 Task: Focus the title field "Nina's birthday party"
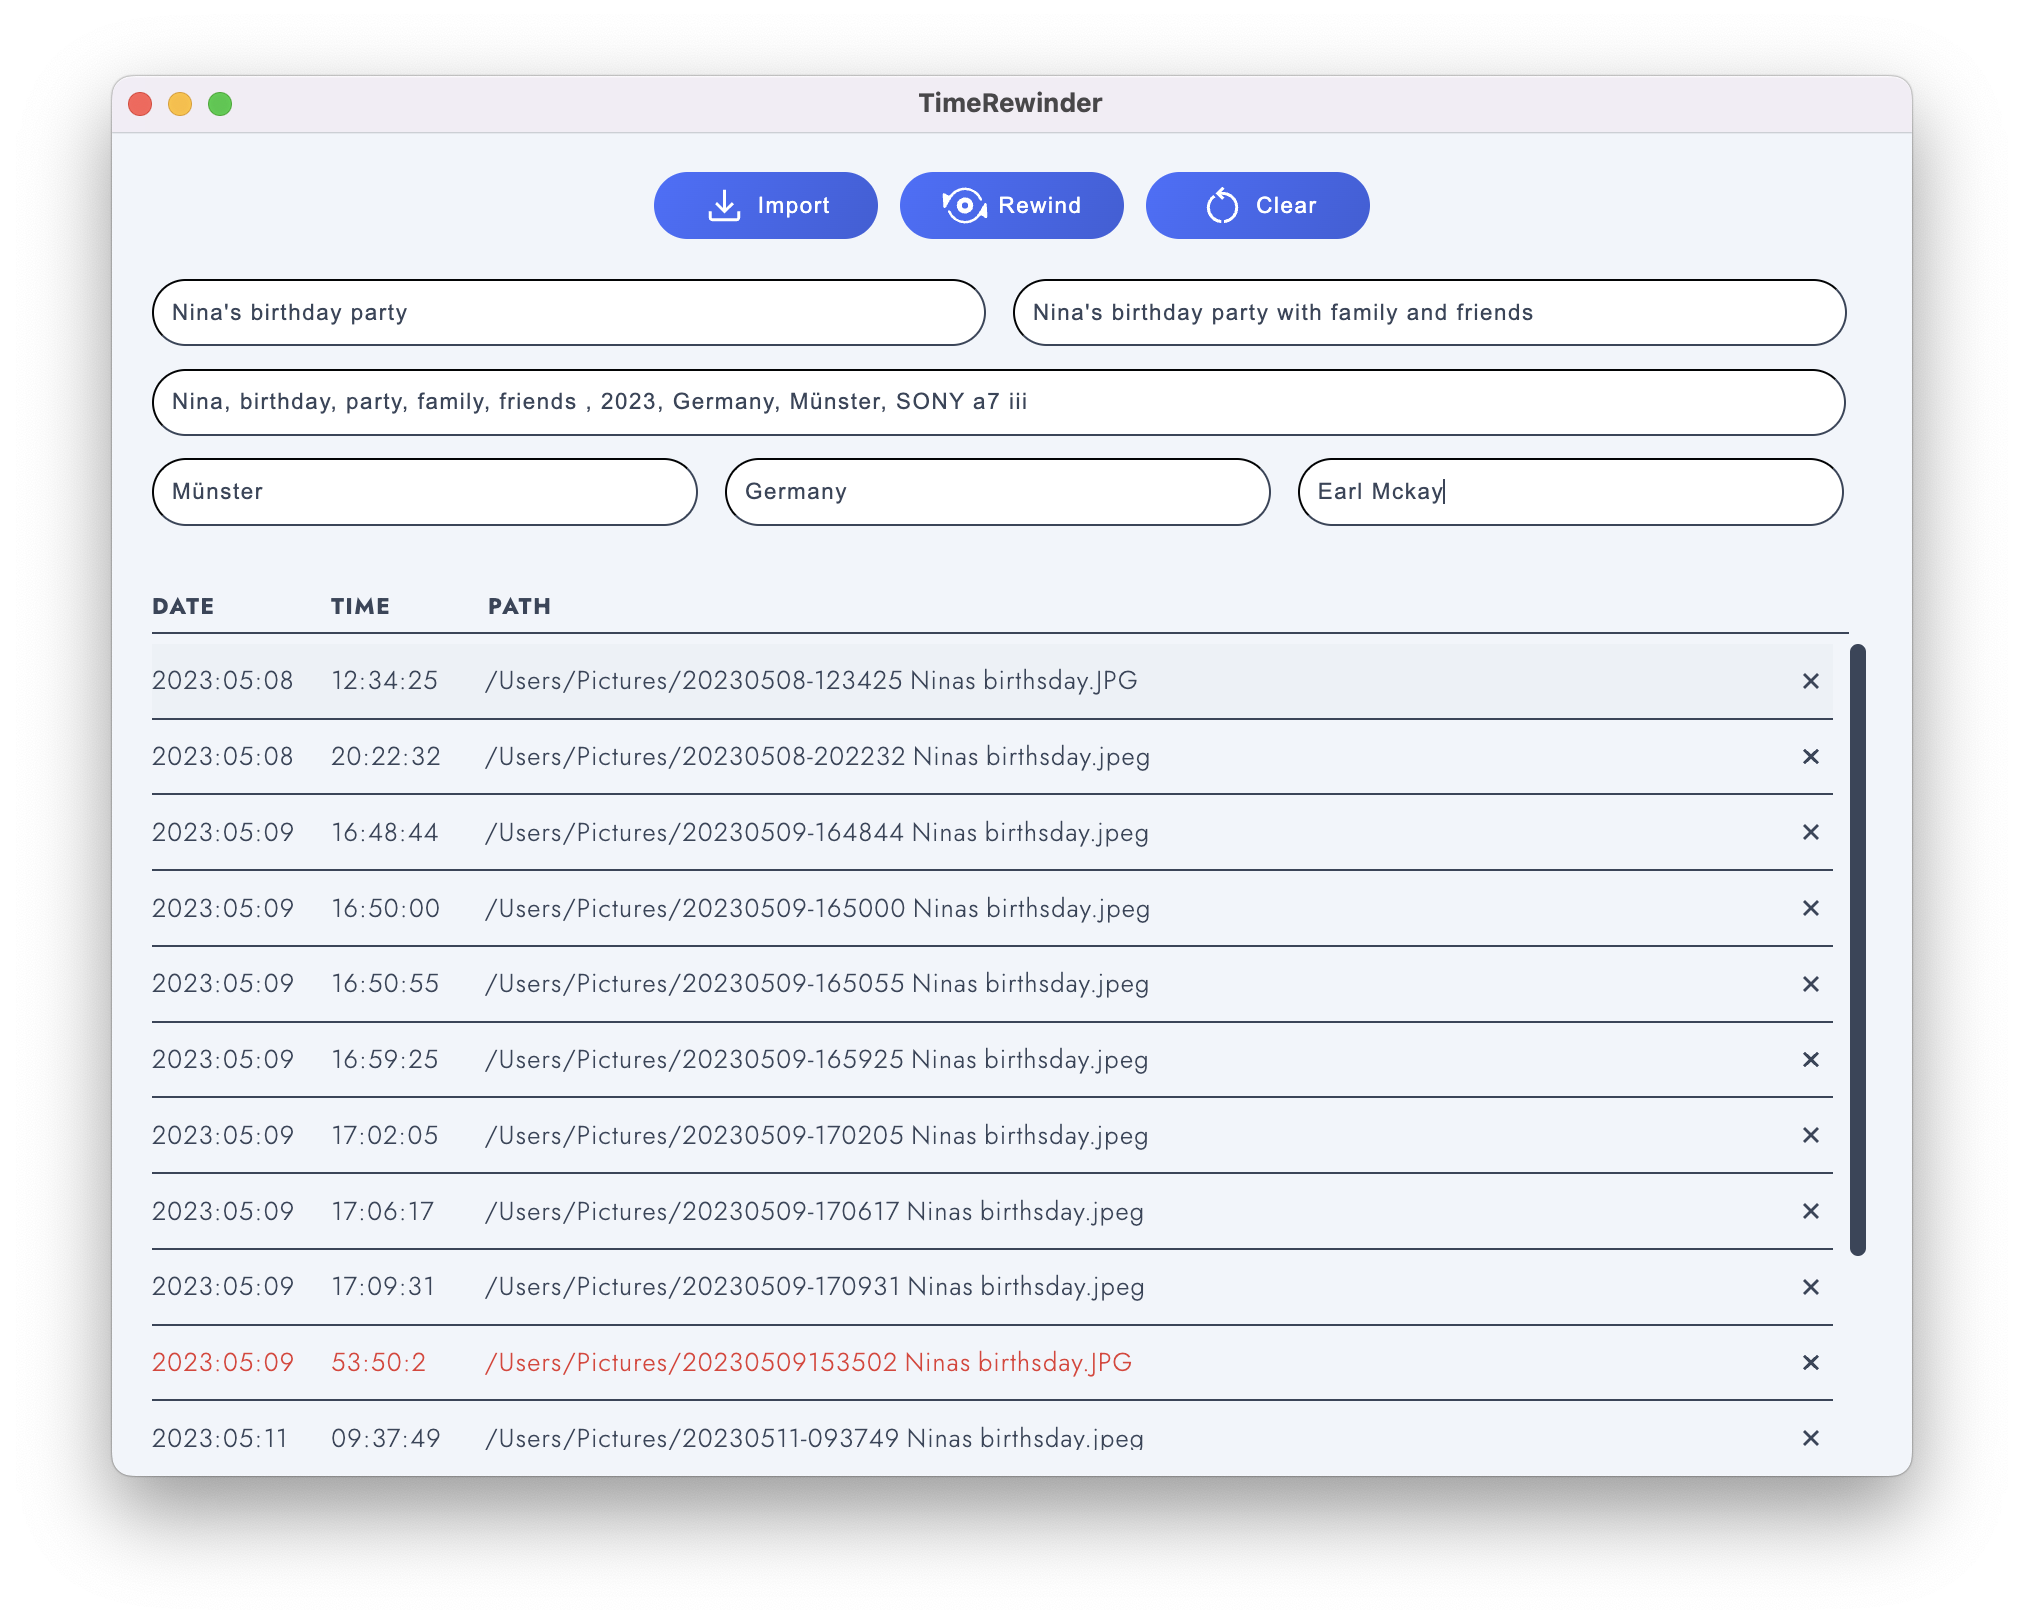(568, 313)
